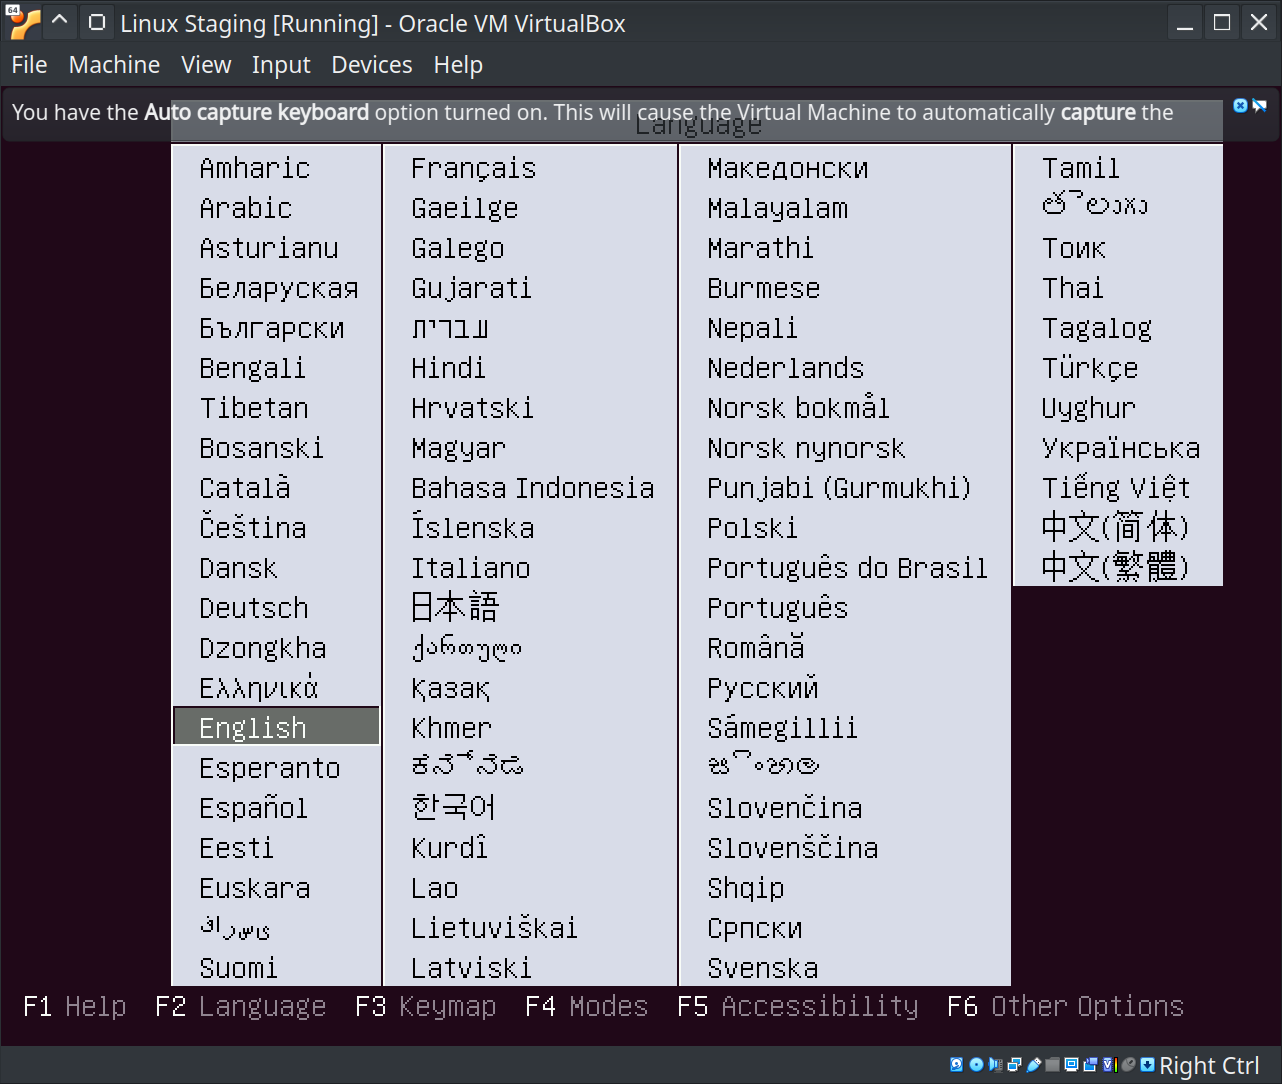This screenshot has width=1282, height=1084.
Task: Choose Français from the language list
Action: 473,168
